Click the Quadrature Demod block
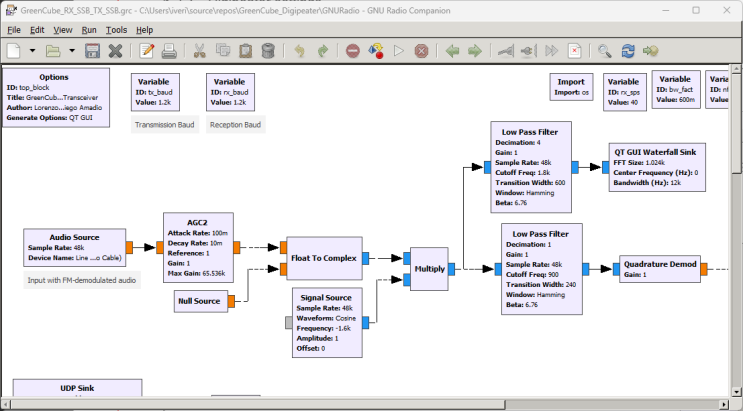Screen dimensions: 743x411 660,269
